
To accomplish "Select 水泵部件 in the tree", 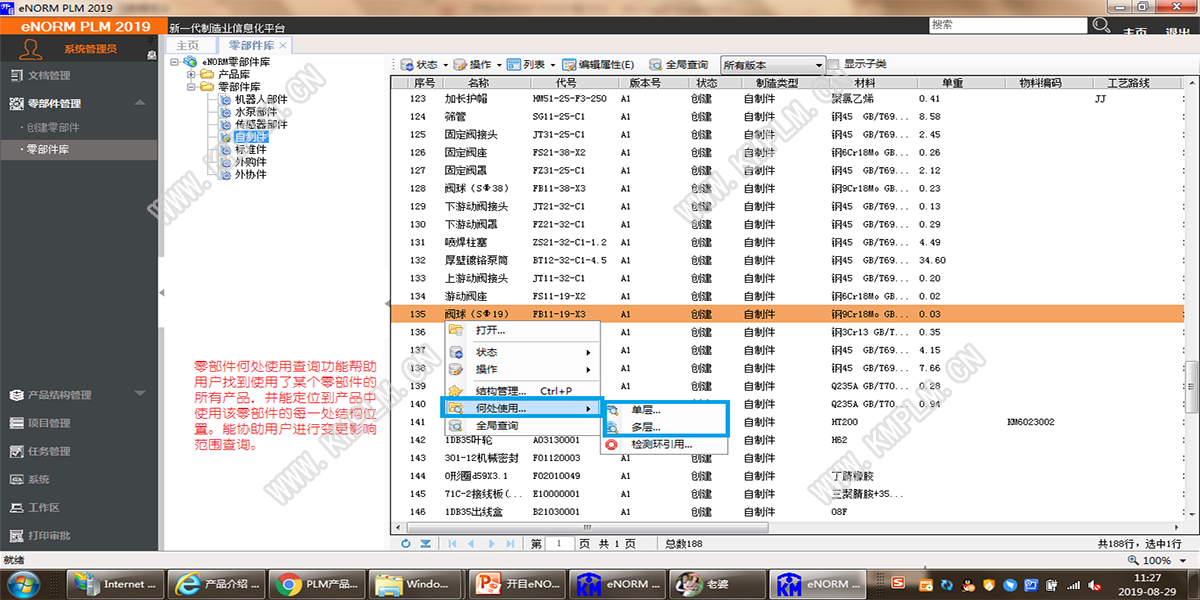I will (255, 112).
